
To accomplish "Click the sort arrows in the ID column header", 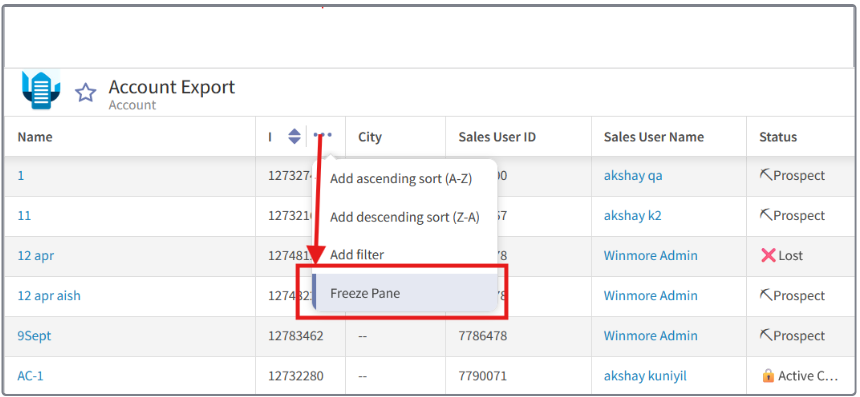I will point(295,137).
